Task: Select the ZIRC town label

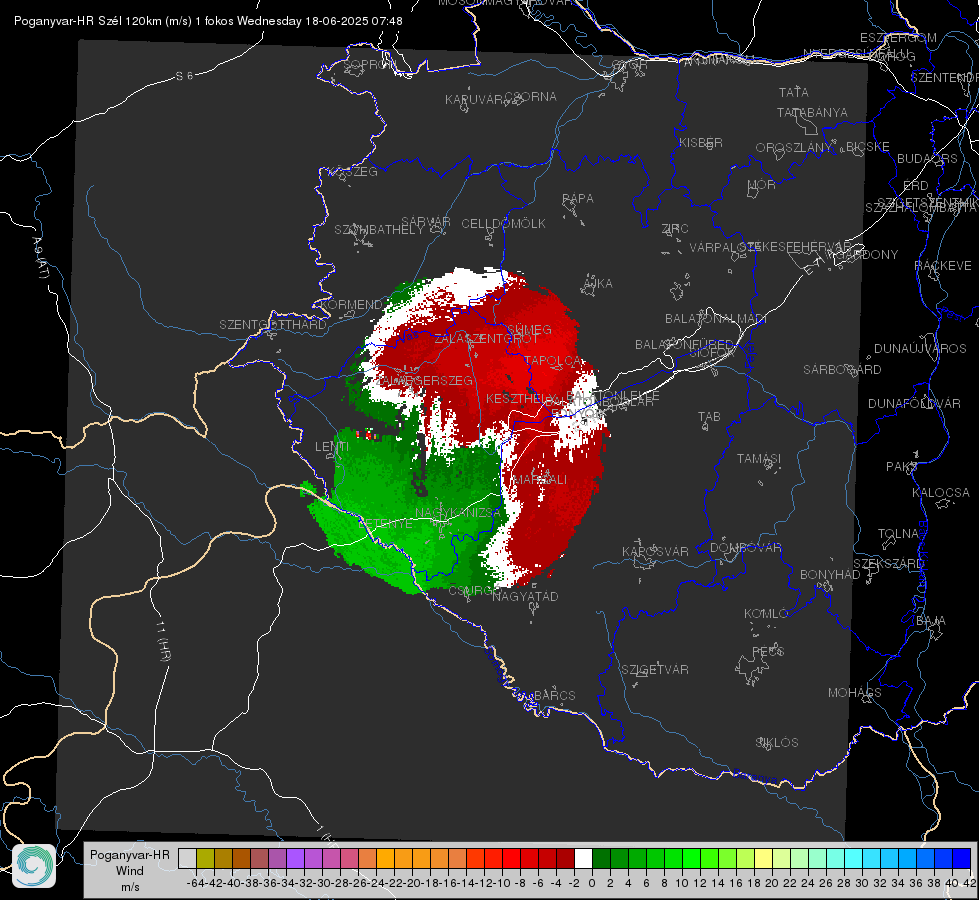Action: tap(675, 229)
